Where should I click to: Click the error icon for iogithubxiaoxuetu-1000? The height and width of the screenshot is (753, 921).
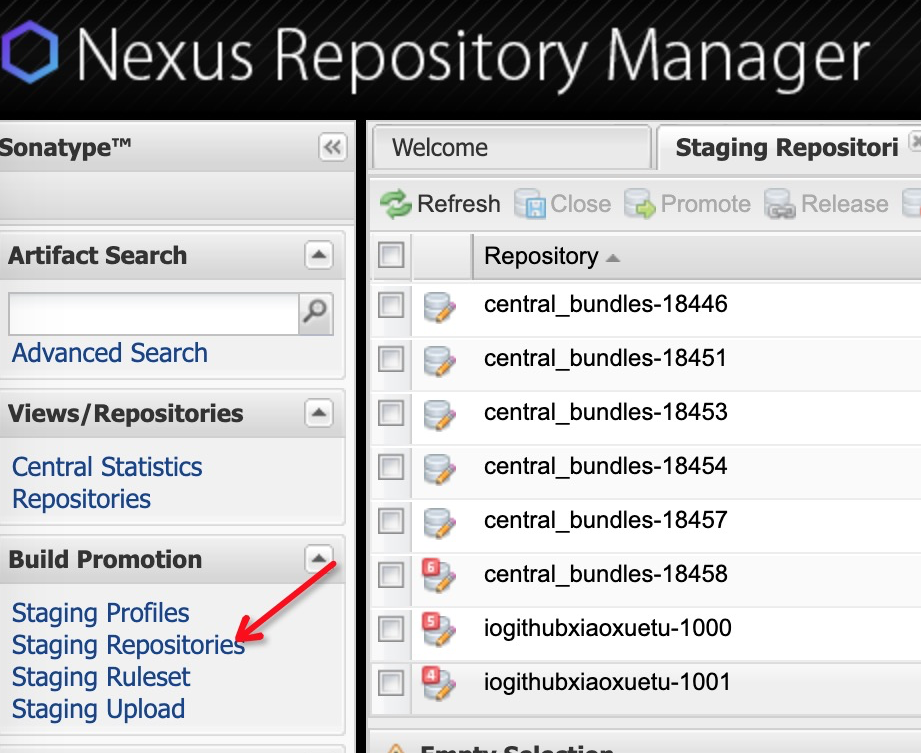point(438,629)
